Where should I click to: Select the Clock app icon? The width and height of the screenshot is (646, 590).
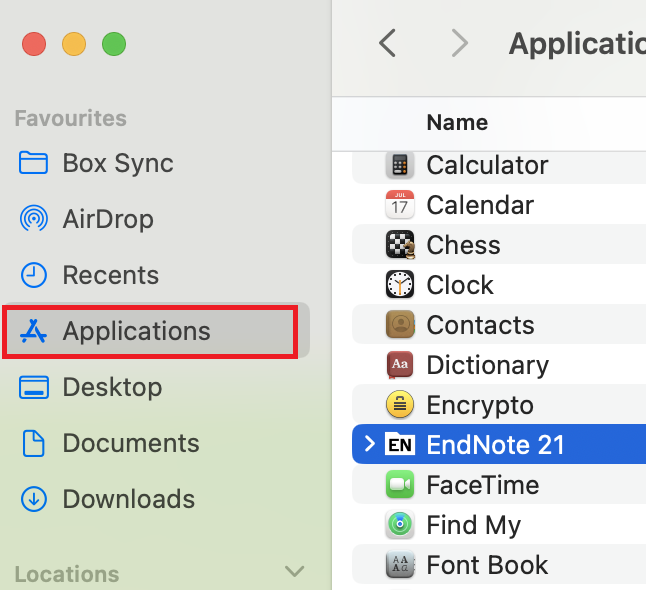[x=400, y=285]
